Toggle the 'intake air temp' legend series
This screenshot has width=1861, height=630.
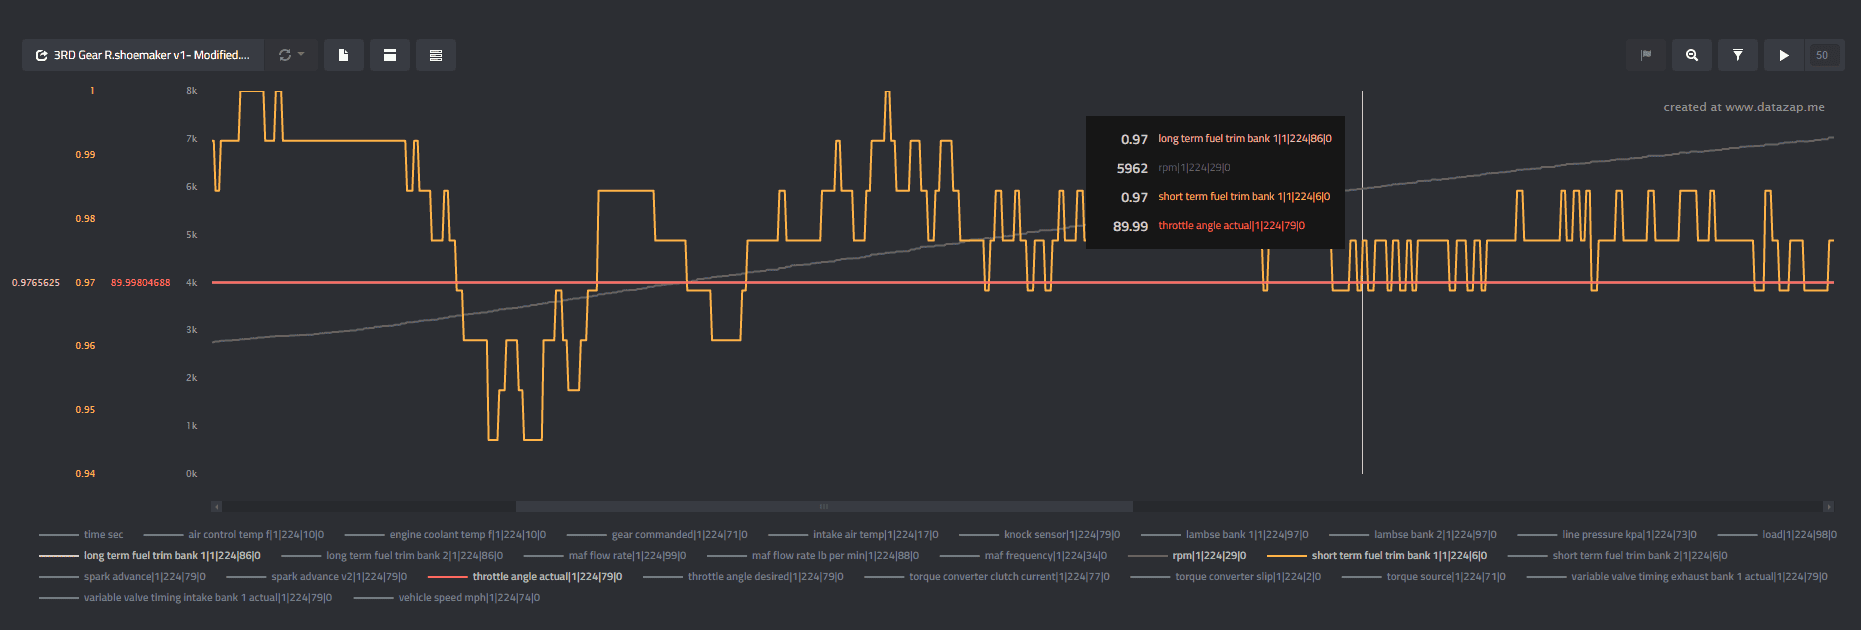pos(853,535)
